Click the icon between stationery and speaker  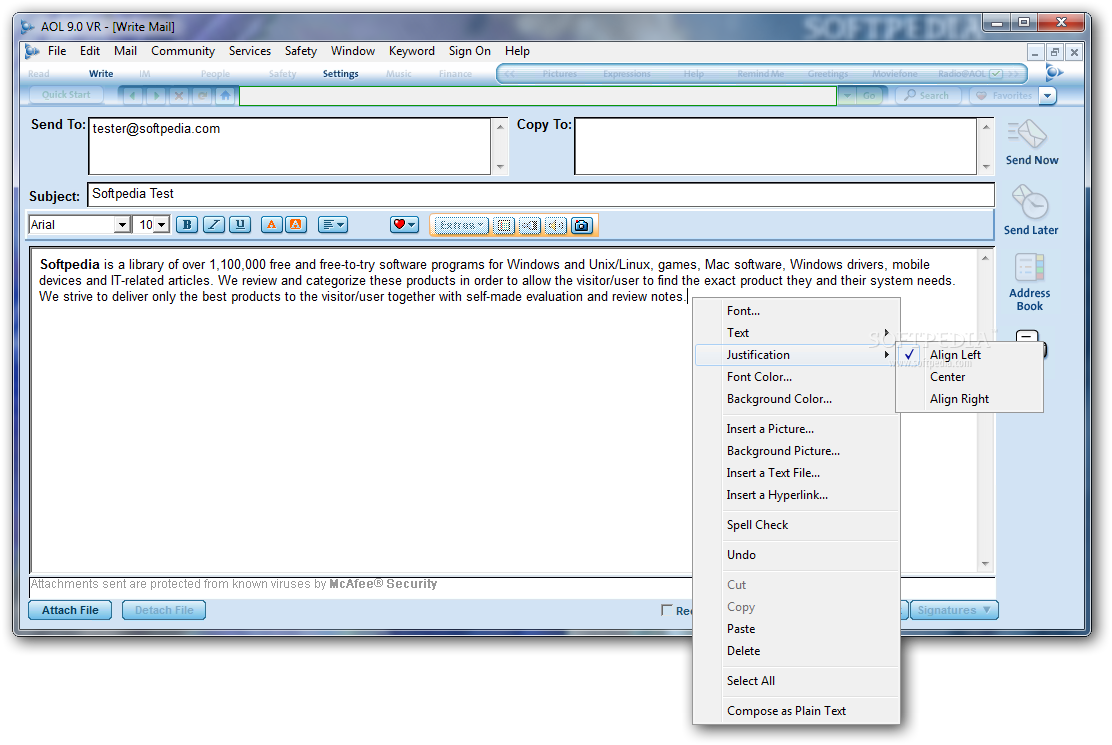530,225
